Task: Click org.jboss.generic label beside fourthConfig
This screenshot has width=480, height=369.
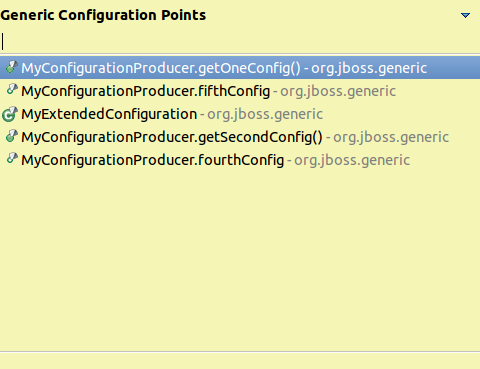Action: 352,160
